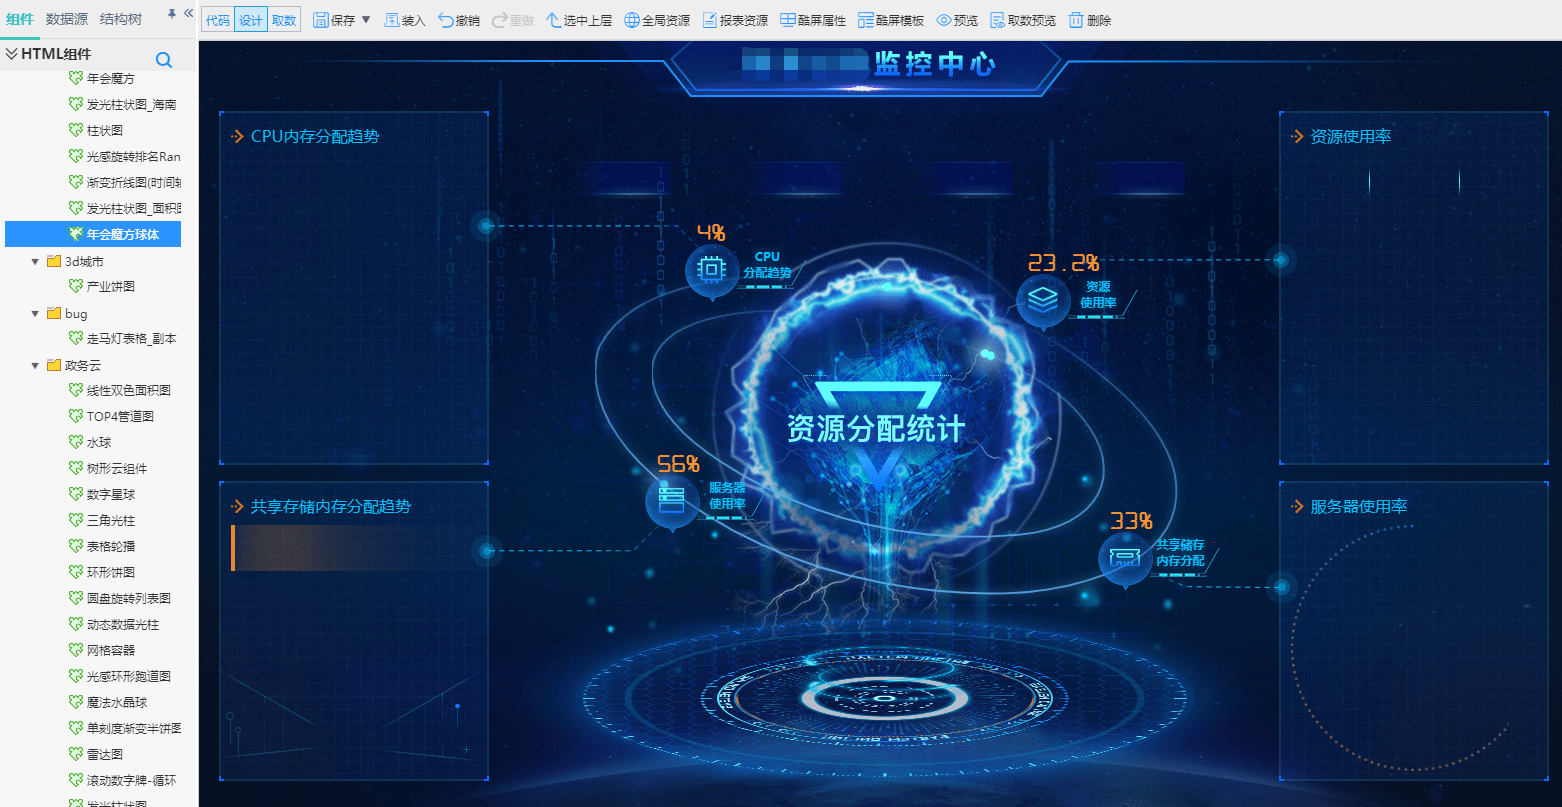Viewport: 1562px width, 807px height.
Task: Delete with the 删除 trash icon
Action: 1076,20
